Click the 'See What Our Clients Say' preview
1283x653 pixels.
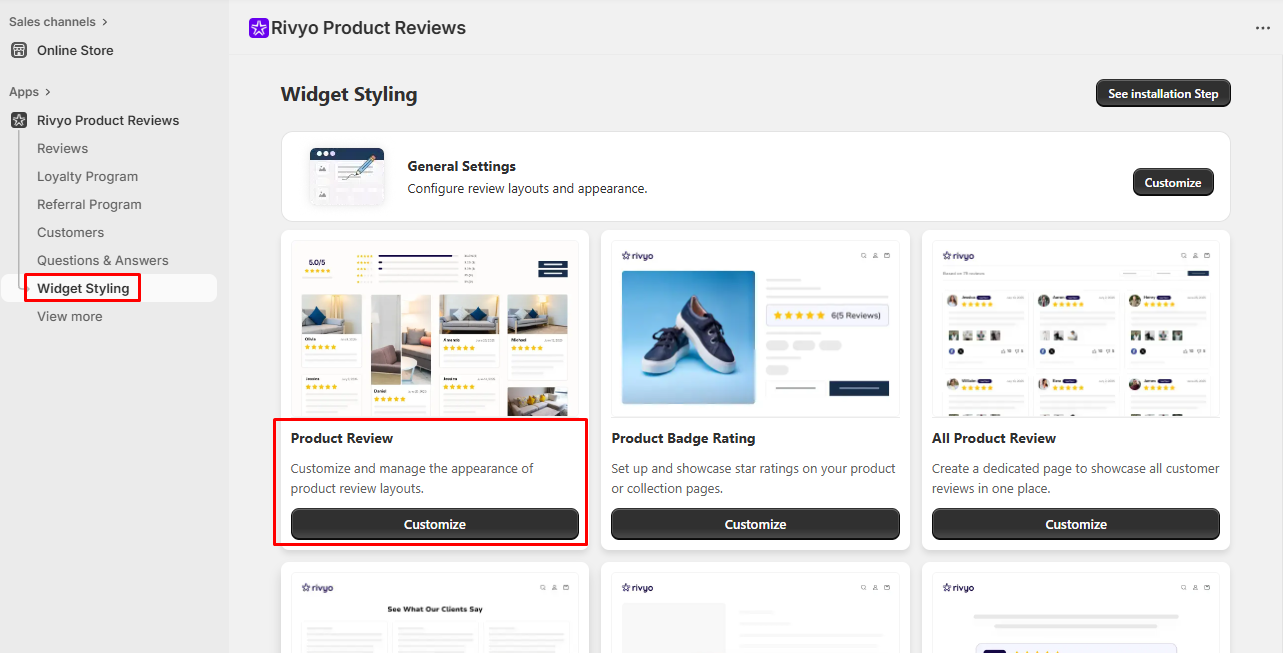(x=435, y=612)
